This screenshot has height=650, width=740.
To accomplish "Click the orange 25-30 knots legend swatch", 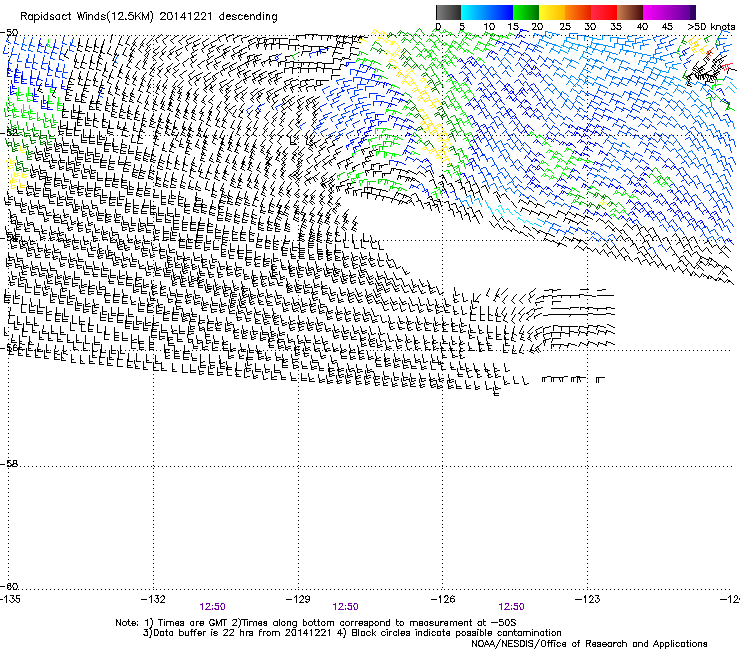I will (578, 12).
